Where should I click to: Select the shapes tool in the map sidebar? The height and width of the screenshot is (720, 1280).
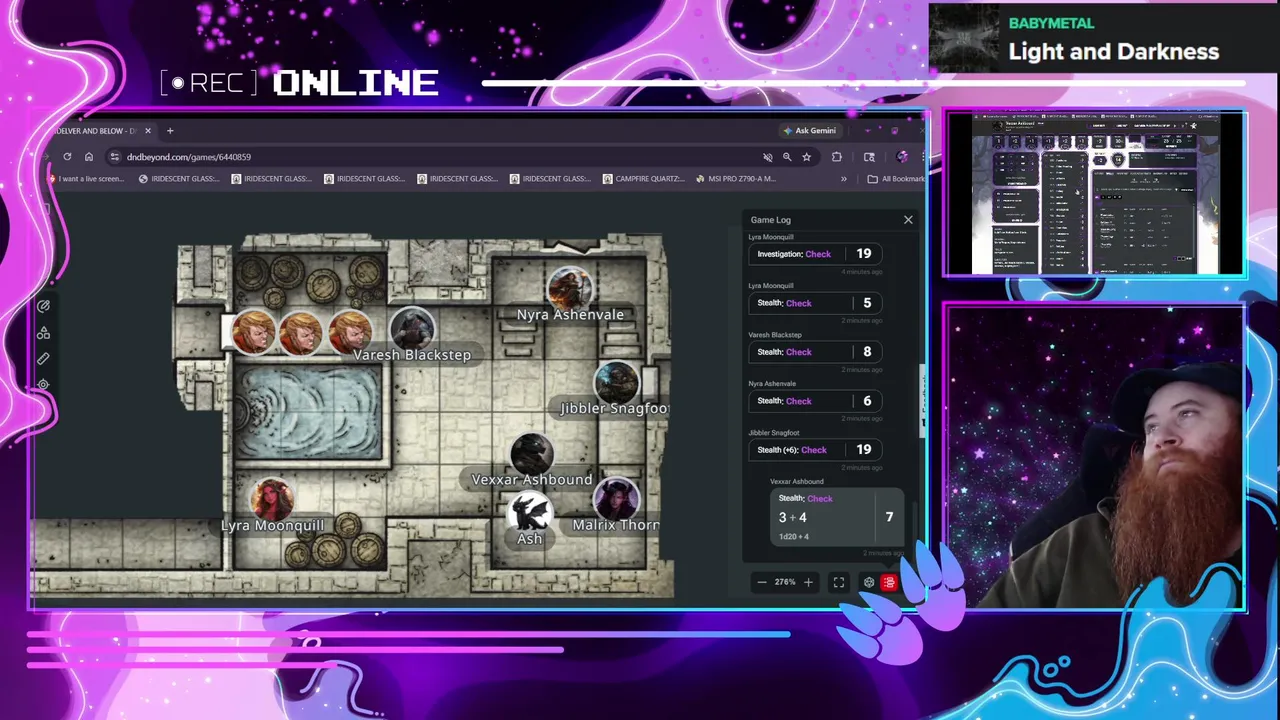pyautogui.click(x=43, y=333)
